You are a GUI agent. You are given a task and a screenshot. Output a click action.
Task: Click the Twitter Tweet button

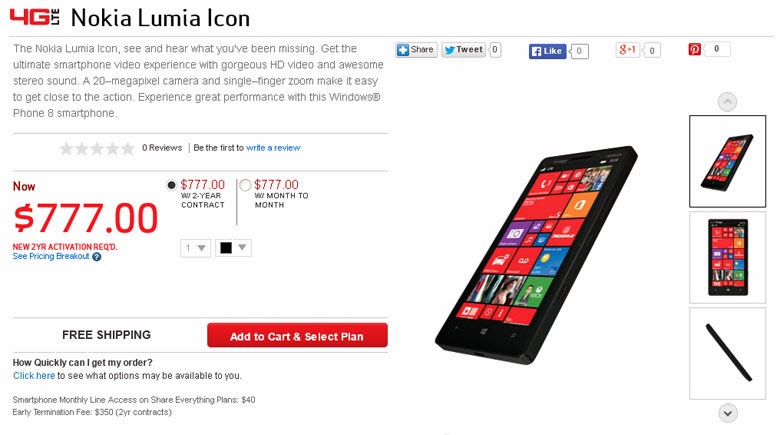(x=464, y=49)
